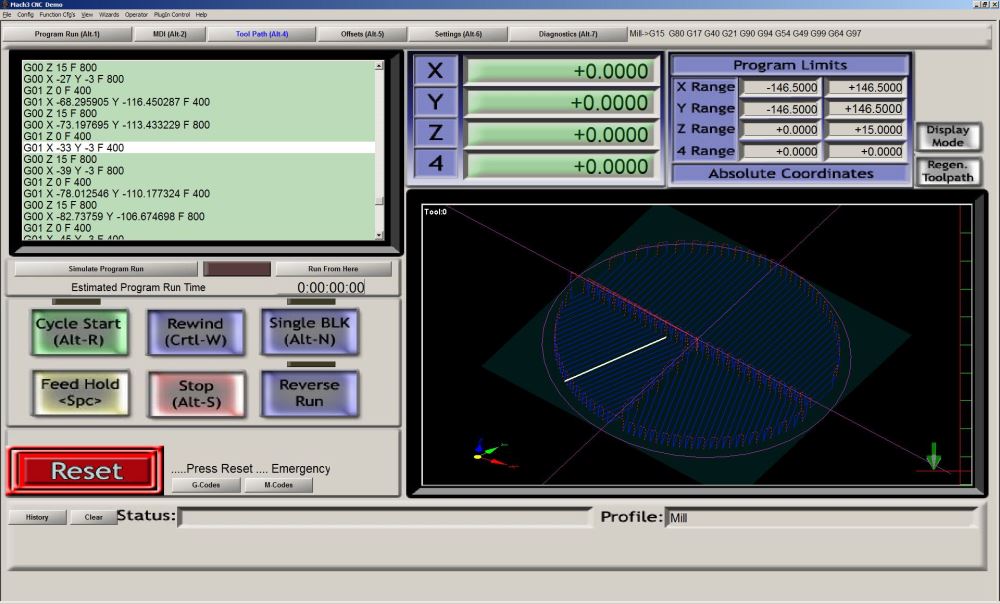This screenshot has width=1000, height=604.
Task: Click the G-code list scrollbar thumb
Action: 379,200
